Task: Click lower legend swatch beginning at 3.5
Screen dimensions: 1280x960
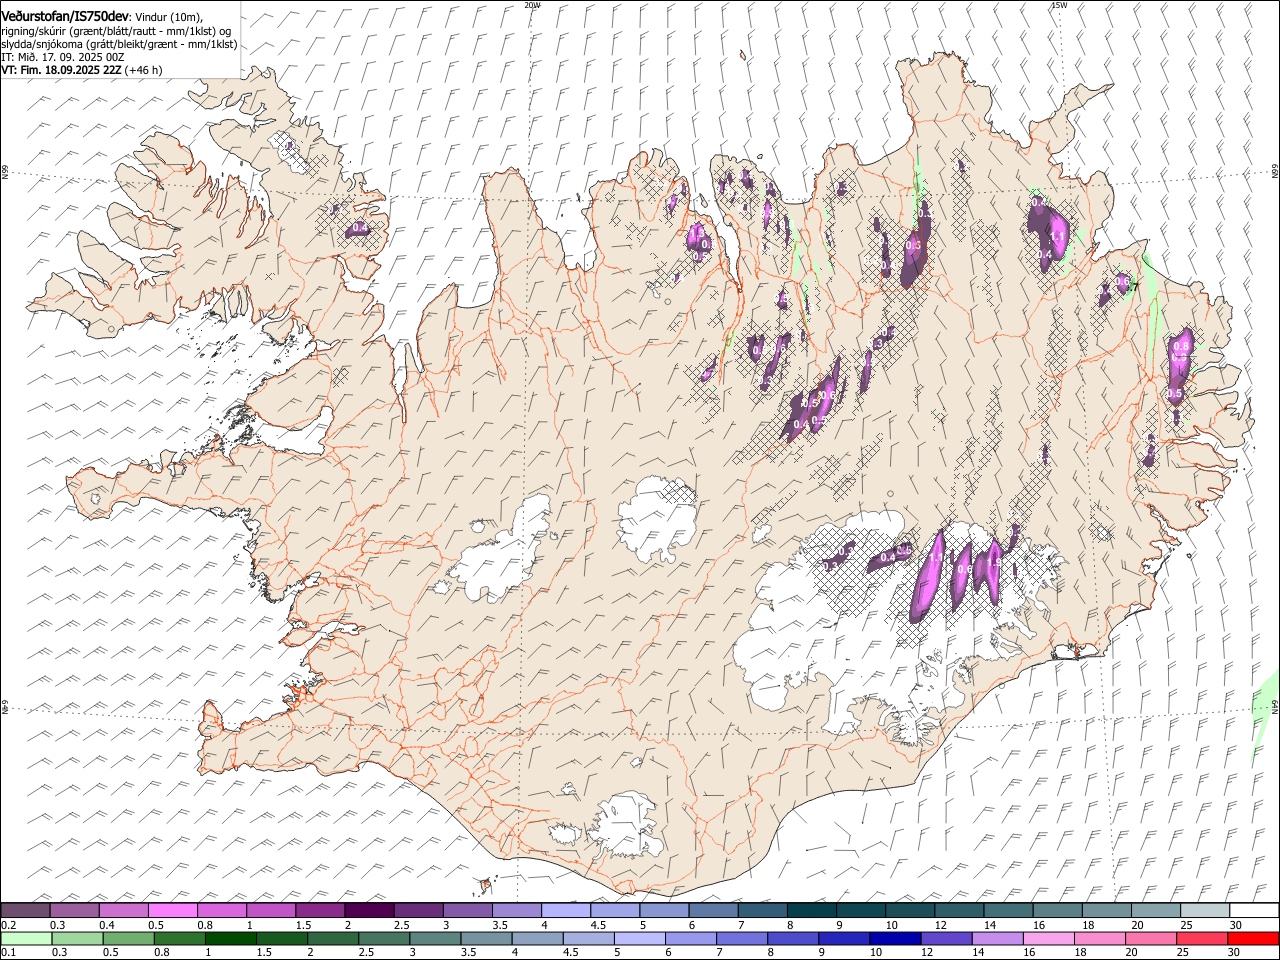Action: (x=485, y=938)
